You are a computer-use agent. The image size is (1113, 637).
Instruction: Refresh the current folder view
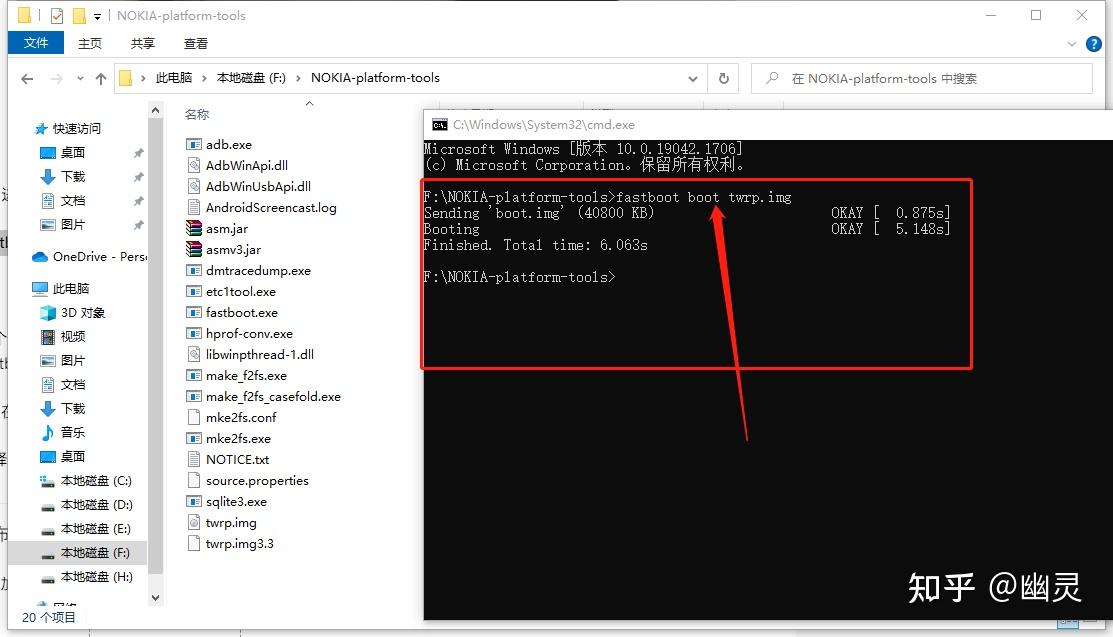pos(723,79)
